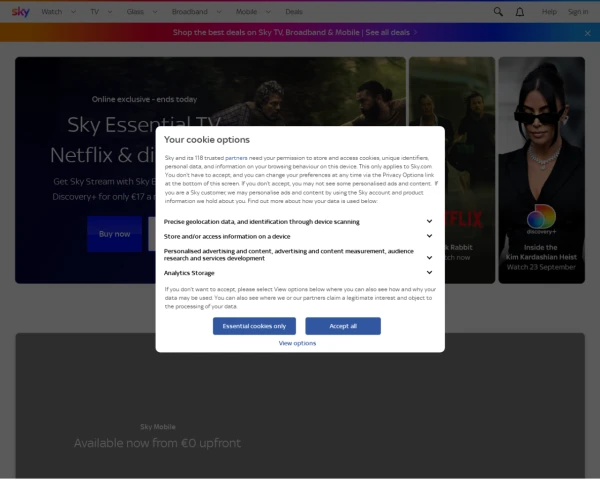This screenshot has height=480, width=600.
Task: Click the discovery+ logo on the card
Action: [541, 219]
